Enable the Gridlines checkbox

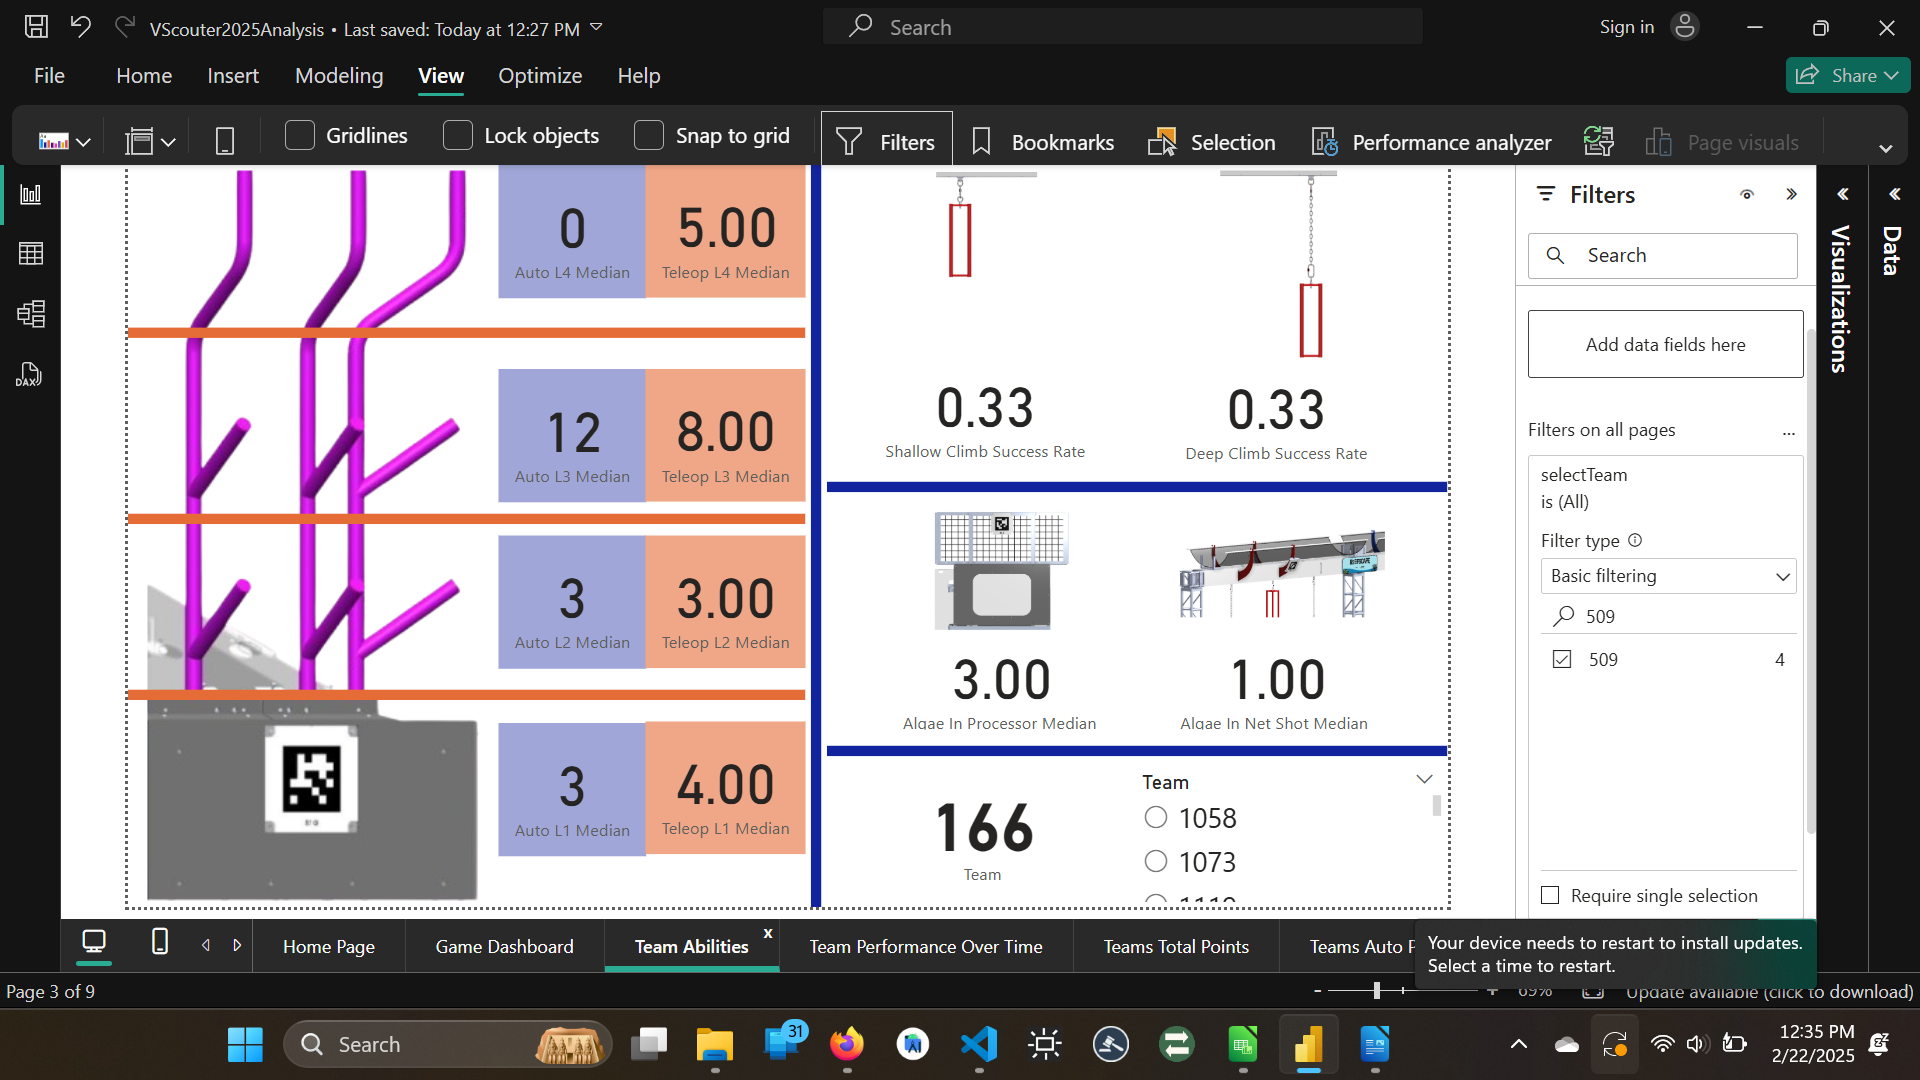[x=300, y=135]
